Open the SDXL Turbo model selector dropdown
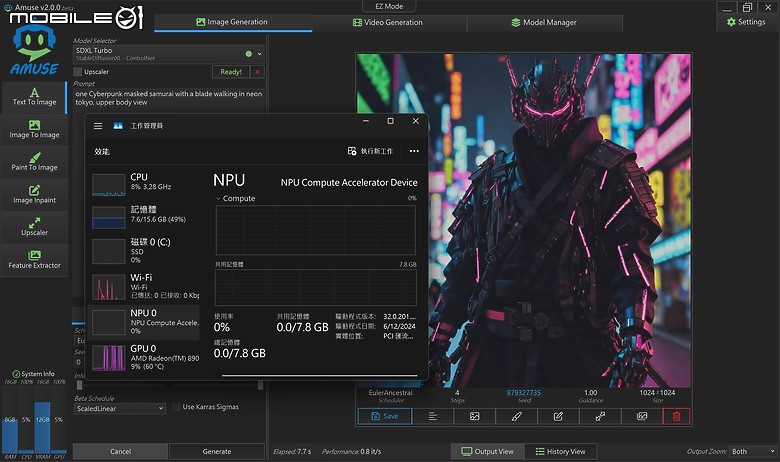Viewport: 780px width, 462px height. click(169, 54)
